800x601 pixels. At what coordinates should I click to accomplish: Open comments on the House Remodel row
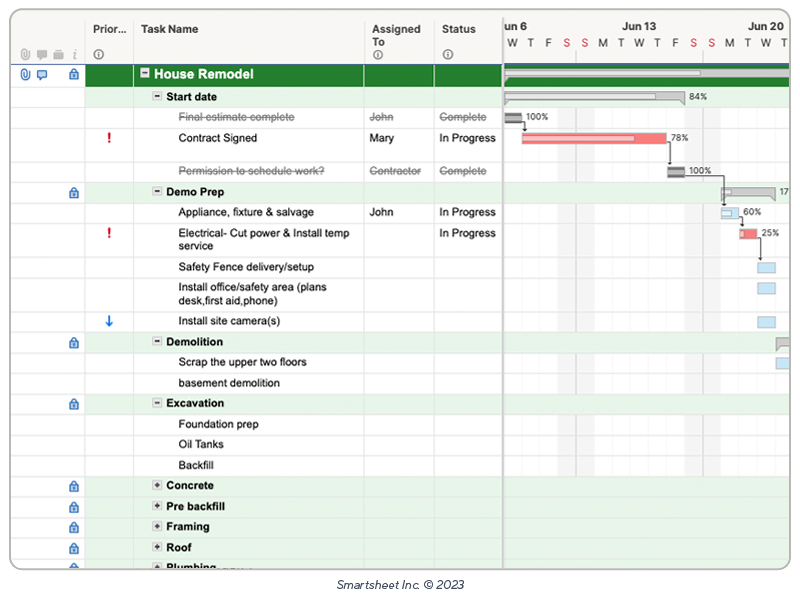coord(41,74)
